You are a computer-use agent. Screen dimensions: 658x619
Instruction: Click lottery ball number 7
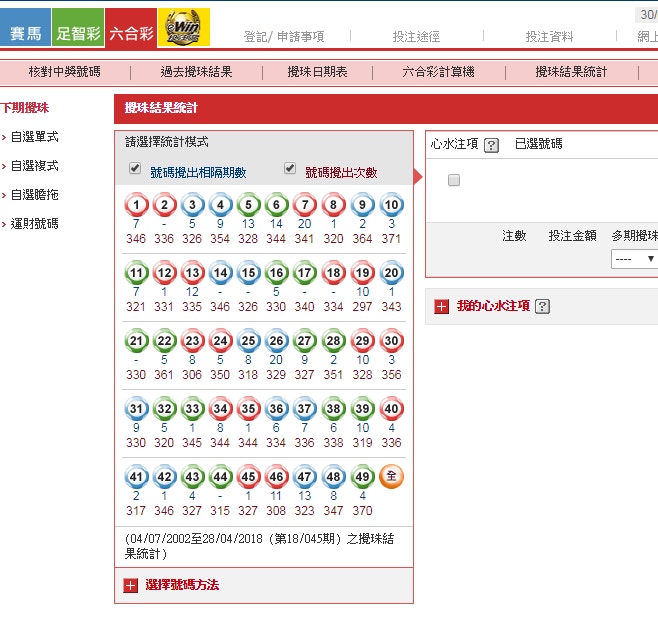coord(305,206)
